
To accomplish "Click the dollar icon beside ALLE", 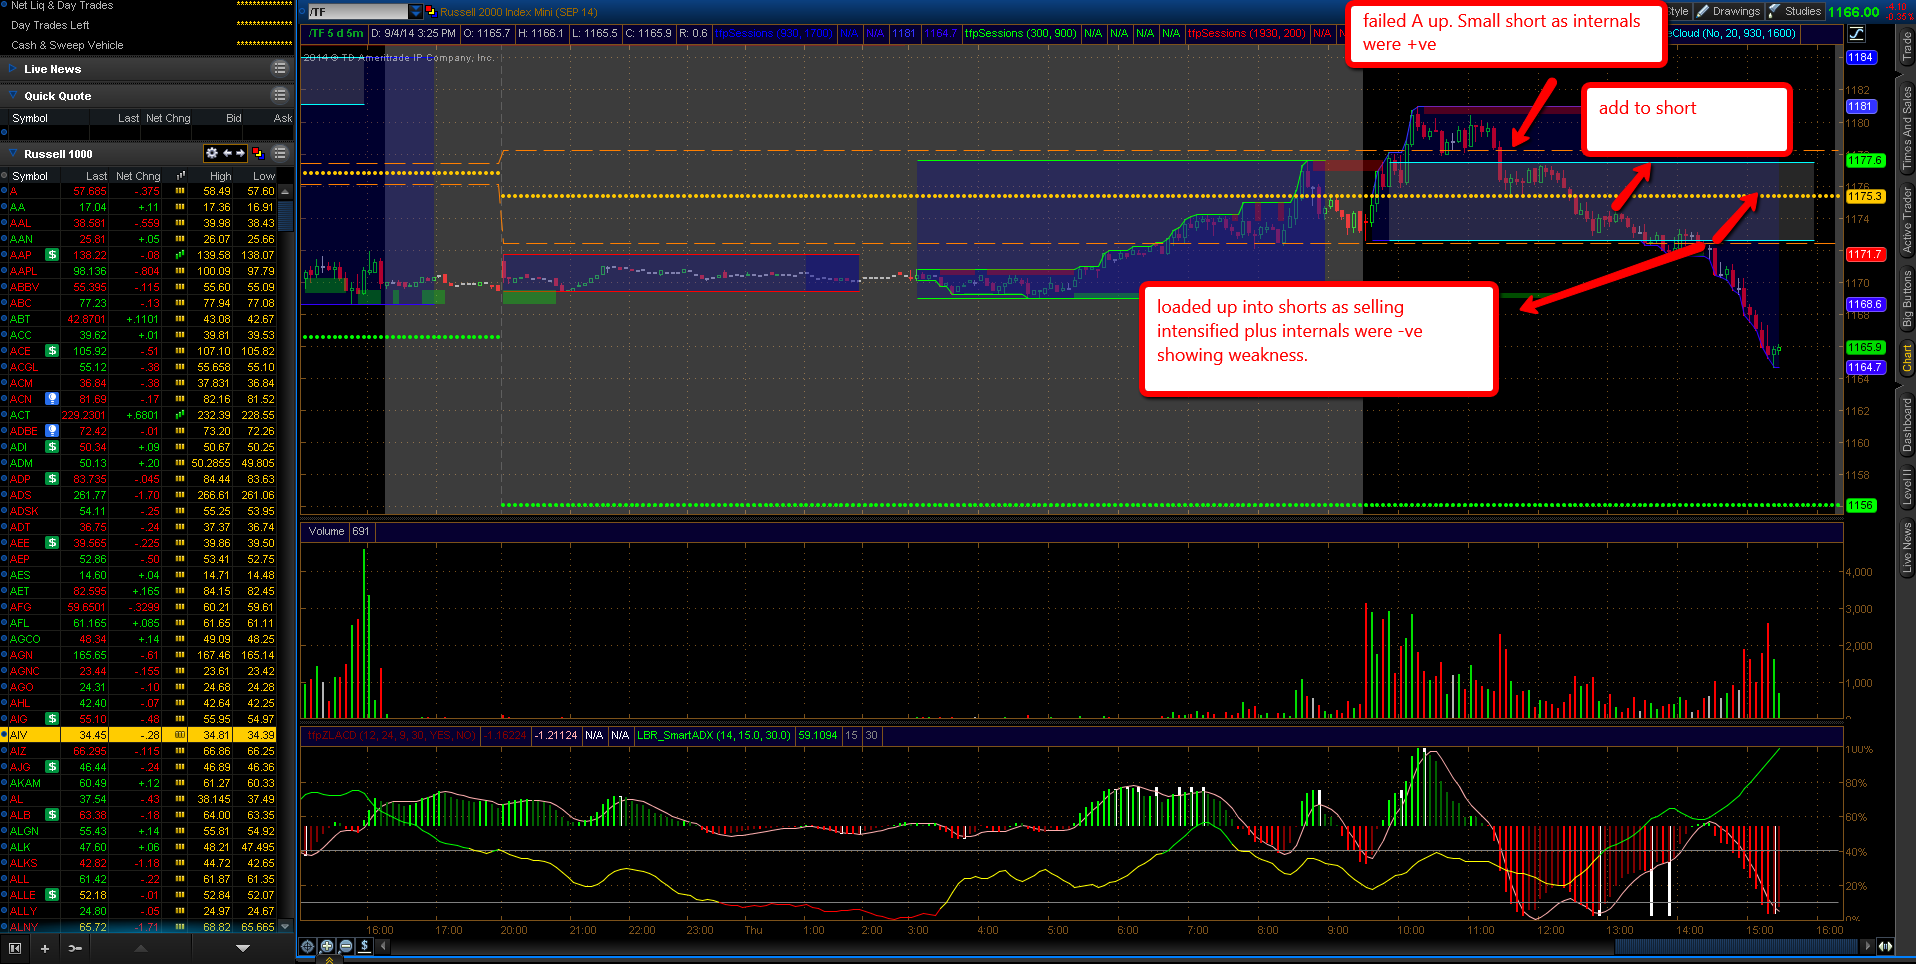I will point(52,895).
